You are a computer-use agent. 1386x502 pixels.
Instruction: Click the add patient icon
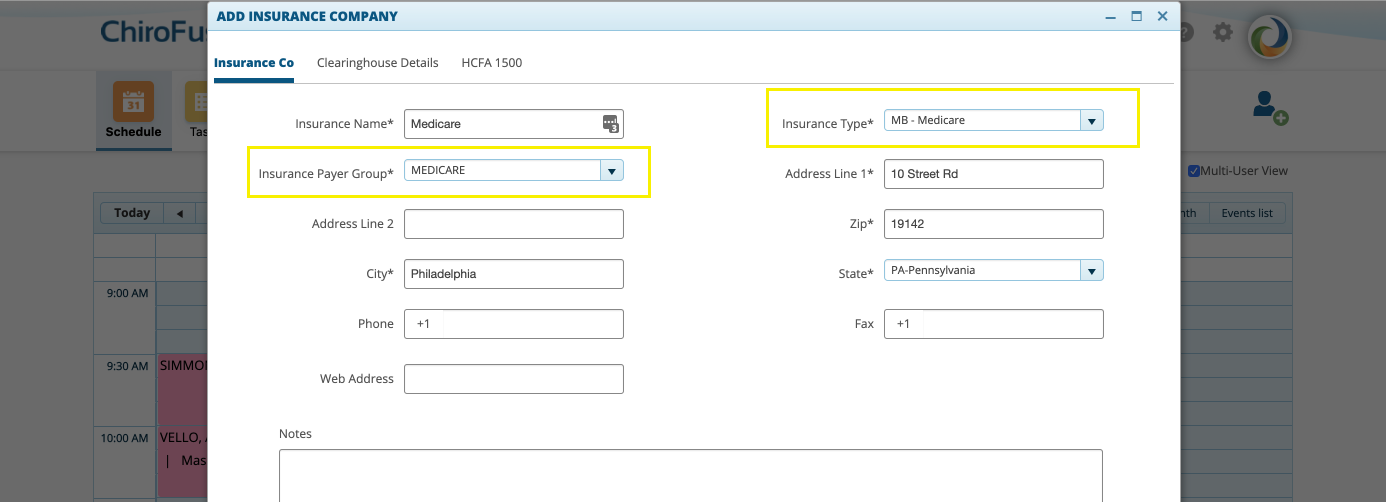click(1270, 107)
